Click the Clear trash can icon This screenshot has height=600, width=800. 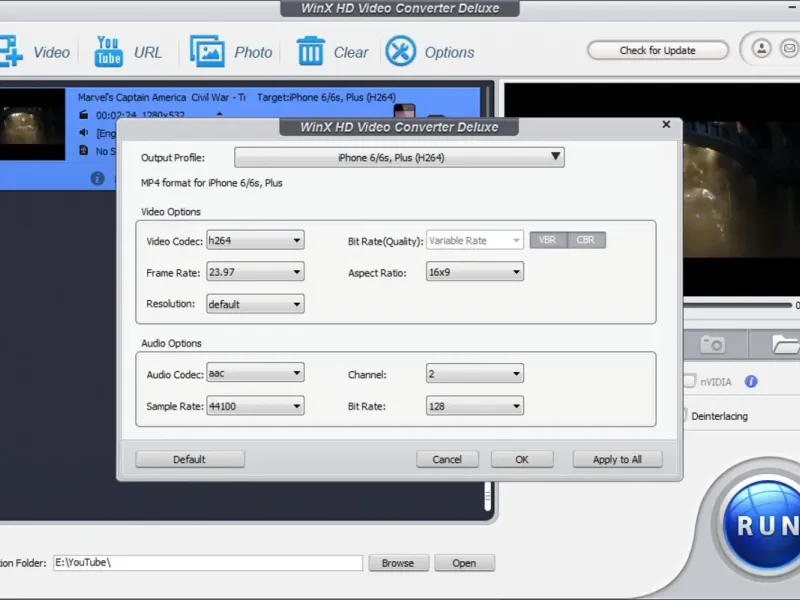click(x=310, y=51)
